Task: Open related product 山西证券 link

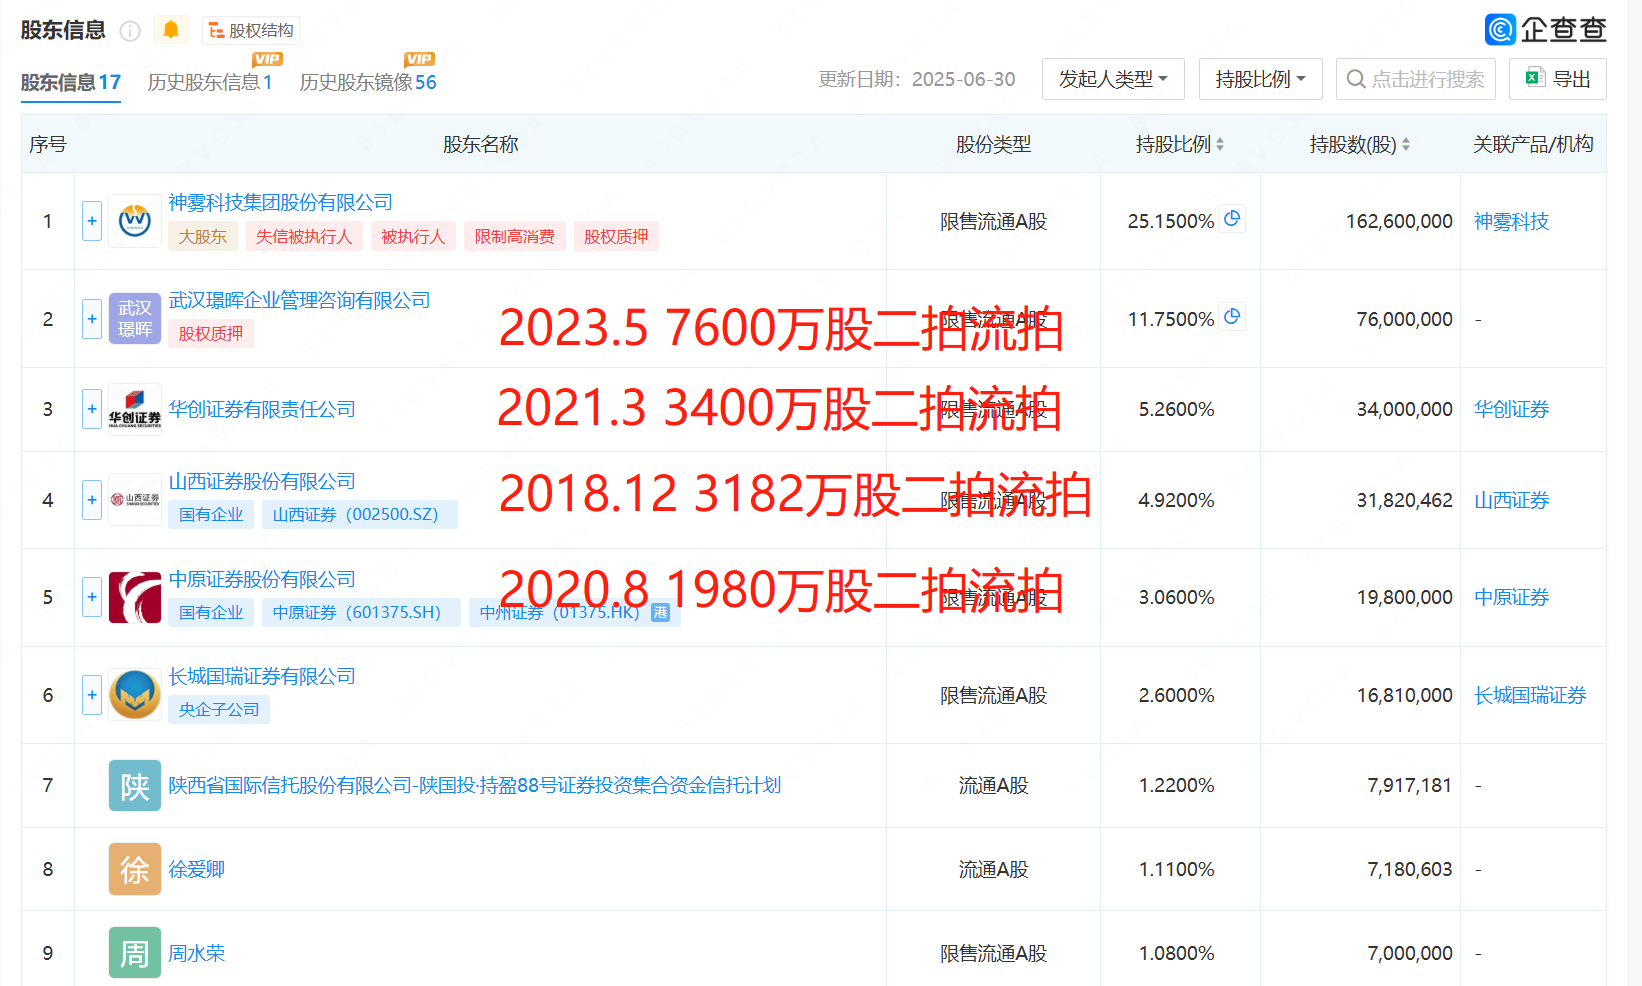Action: coord(1511,500)
